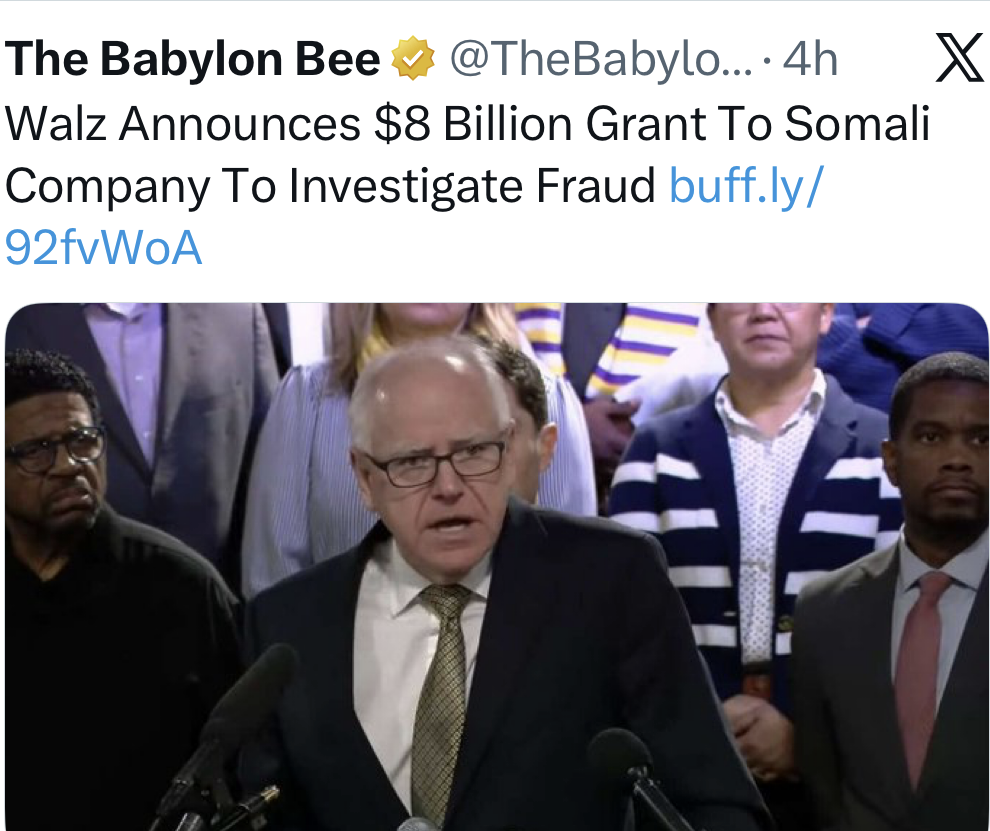Open the 4h post timestamp
The image size is (990, 831).
810,61
